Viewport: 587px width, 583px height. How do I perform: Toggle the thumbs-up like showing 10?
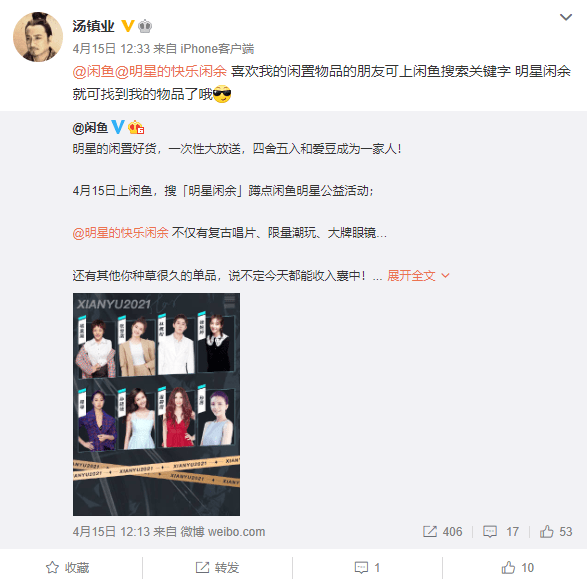tap(517, 568)
